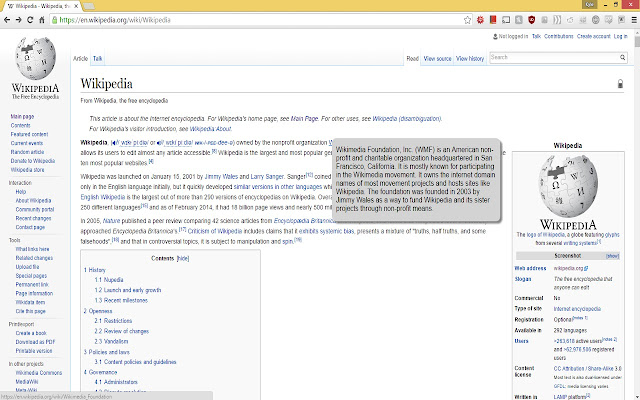Click What links here
This screenshot has width=640, height=400.
32,249
